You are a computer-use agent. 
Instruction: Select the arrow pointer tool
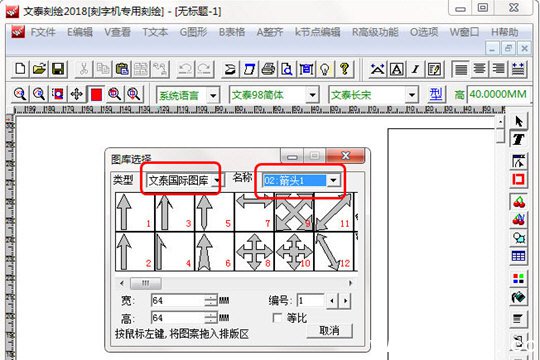pos(519,121)
